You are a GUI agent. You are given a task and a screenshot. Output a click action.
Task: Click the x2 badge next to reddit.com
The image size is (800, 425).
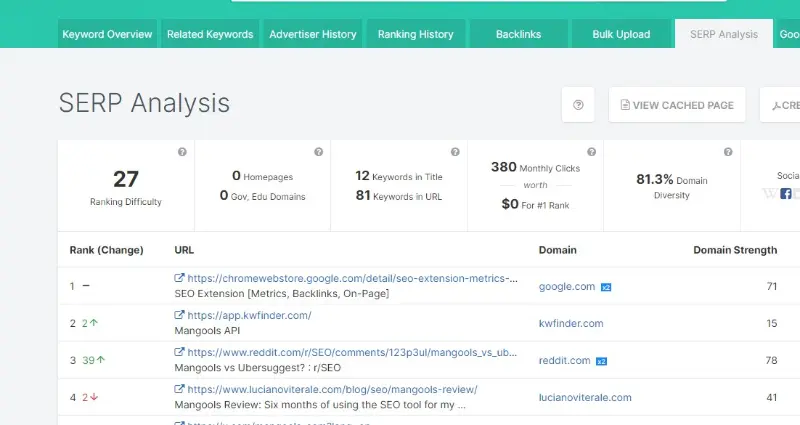pyautogui.click(x=602, y=361)
